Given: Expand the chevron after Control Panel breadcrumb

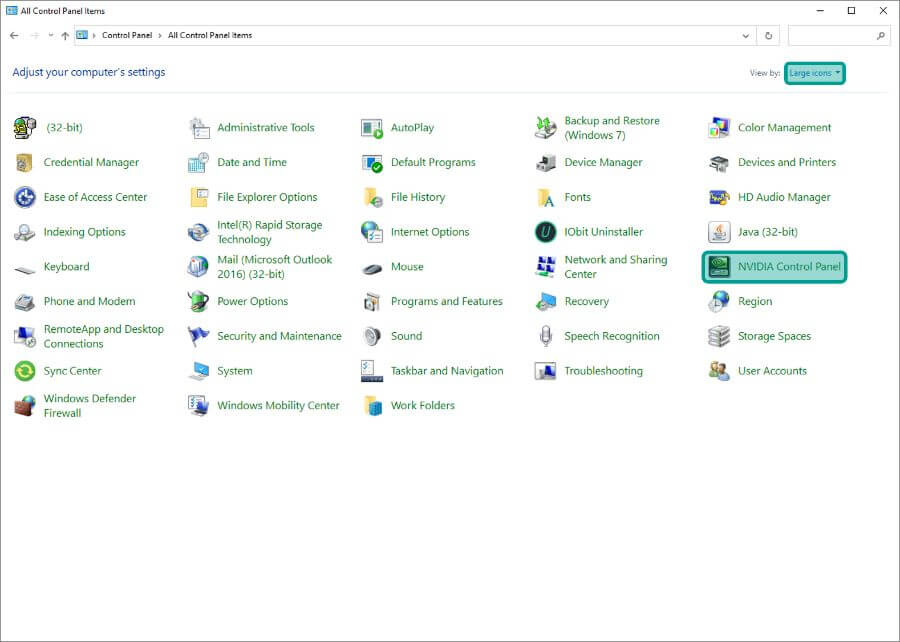Looking at the screenshot, I should tap(160, 36).
